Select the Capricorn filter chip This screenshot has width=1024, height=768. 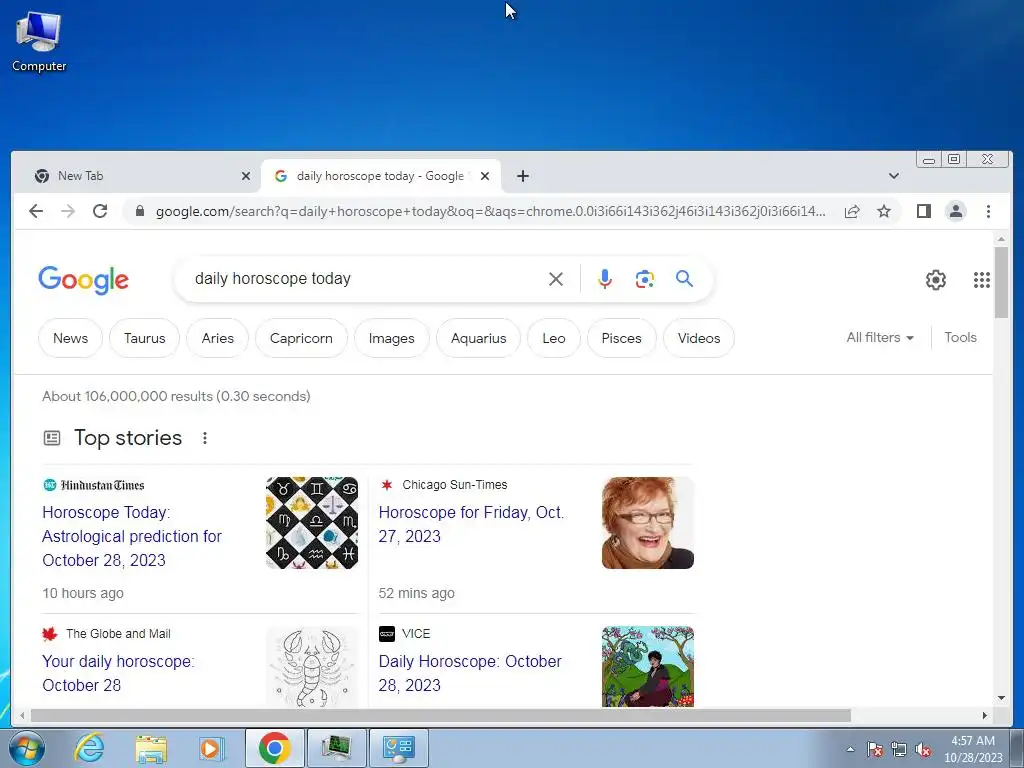click(x=301, y=338)
